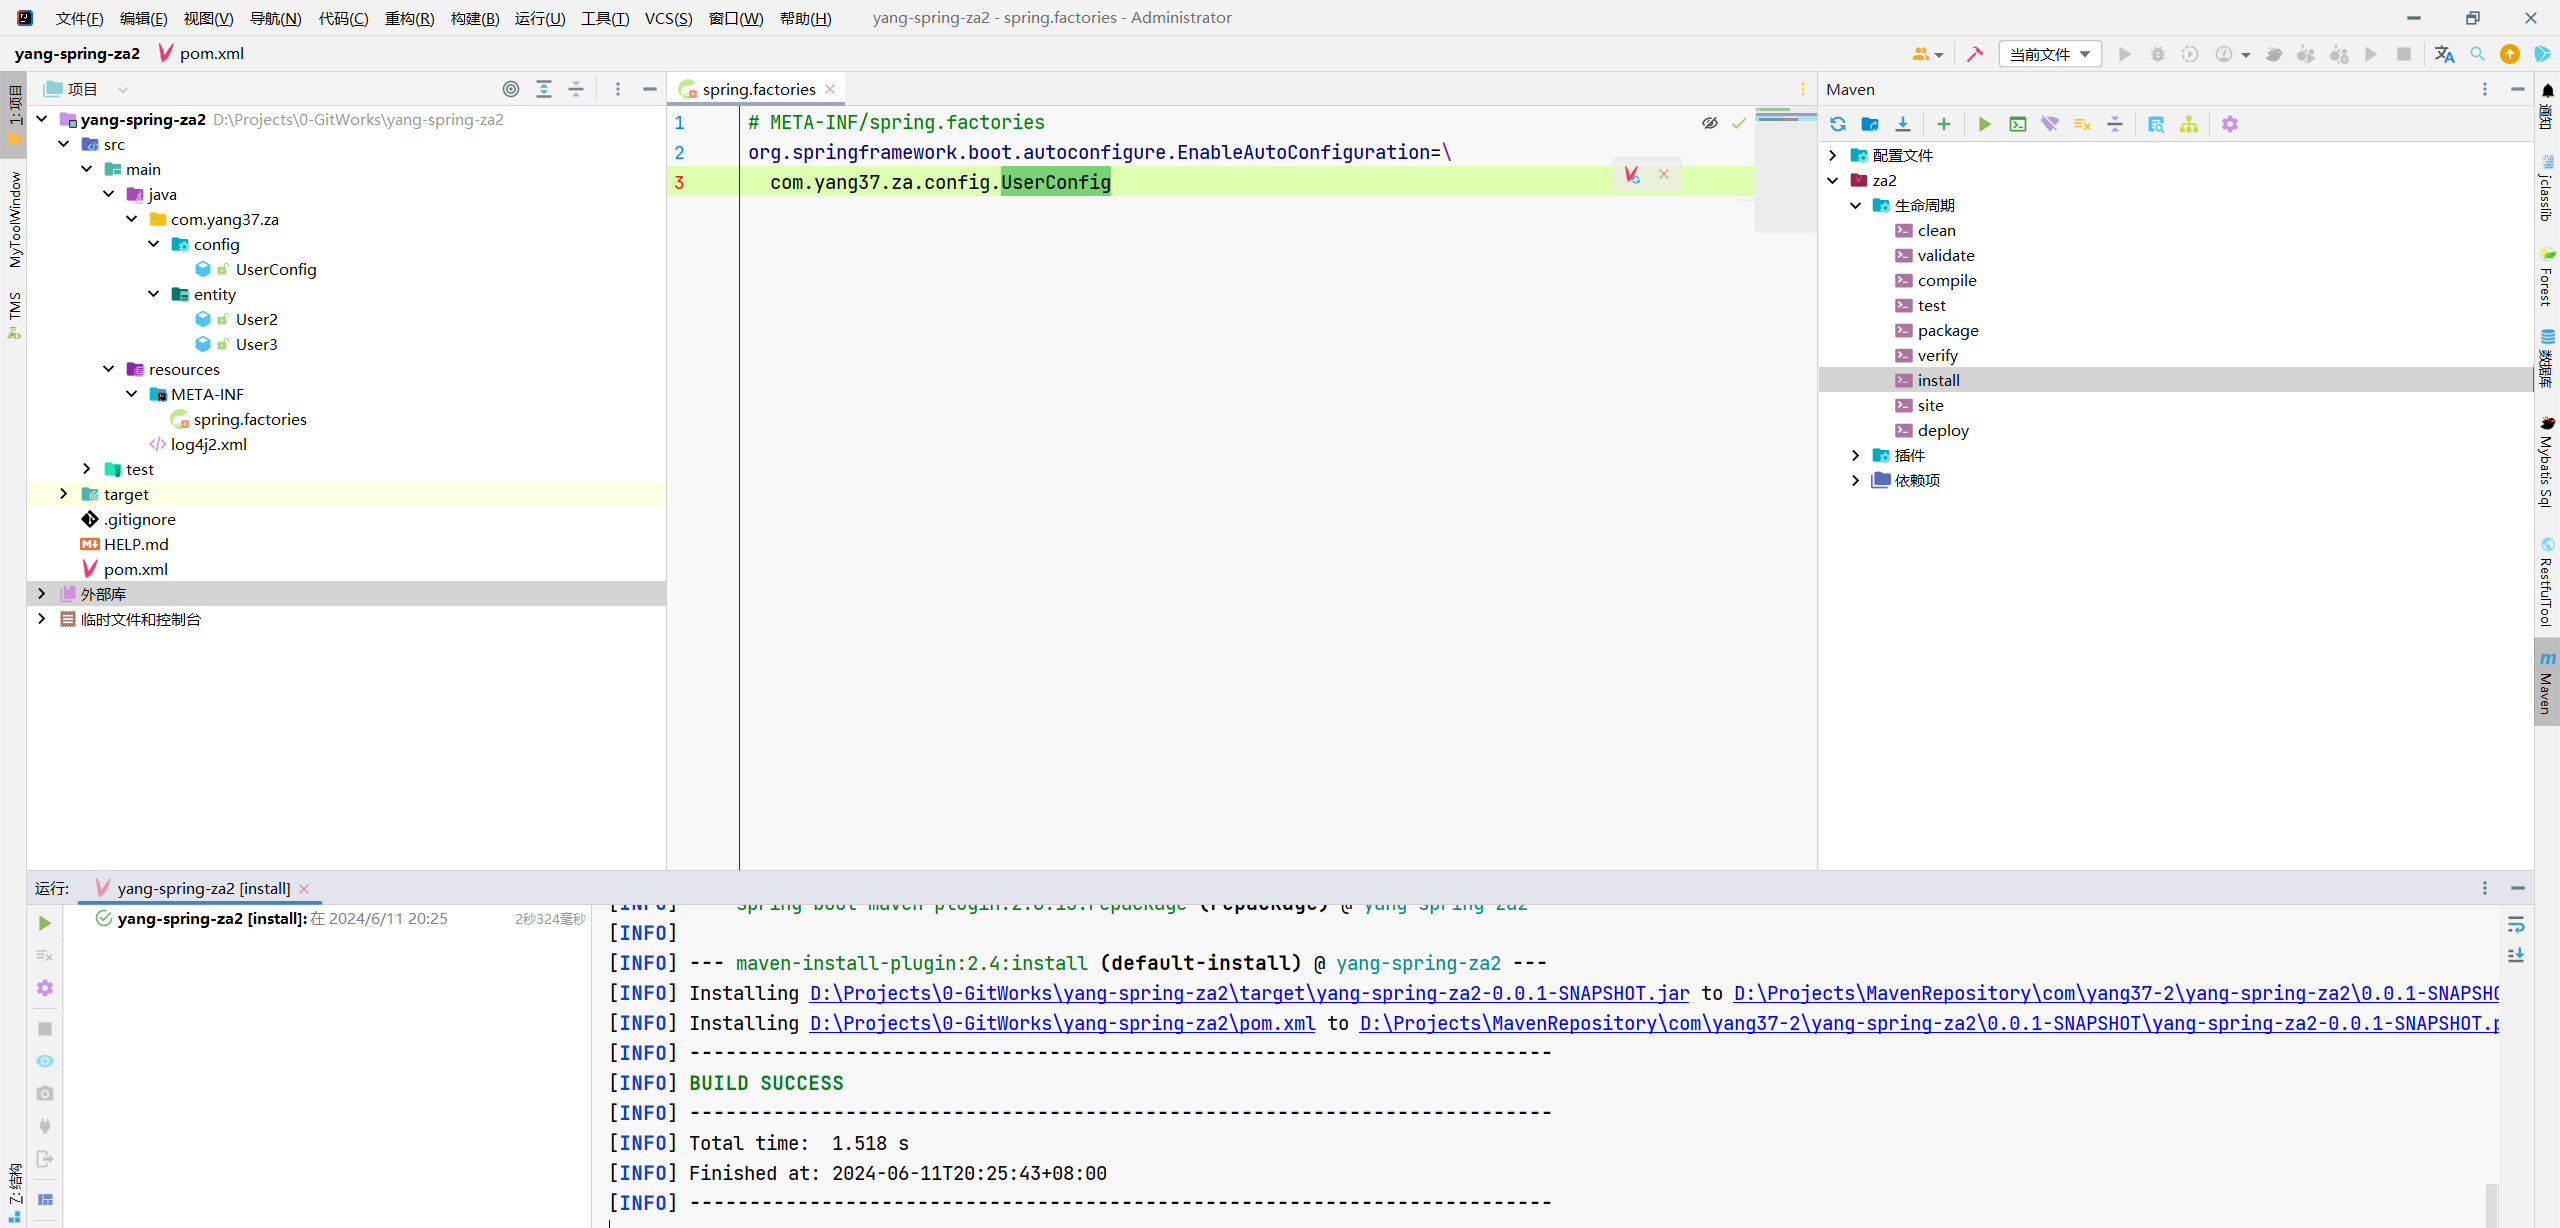This screenshot has width=2560, height=1228.
Task: Click the Maven reload floating icon in the editor
Action: pyautogui.click(x=1632, y=174)
